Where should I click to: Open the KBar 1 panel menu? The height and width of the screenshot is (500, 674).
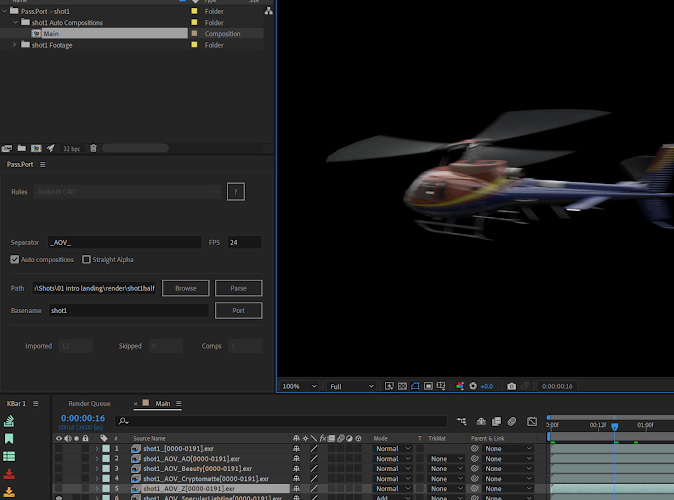36,403
